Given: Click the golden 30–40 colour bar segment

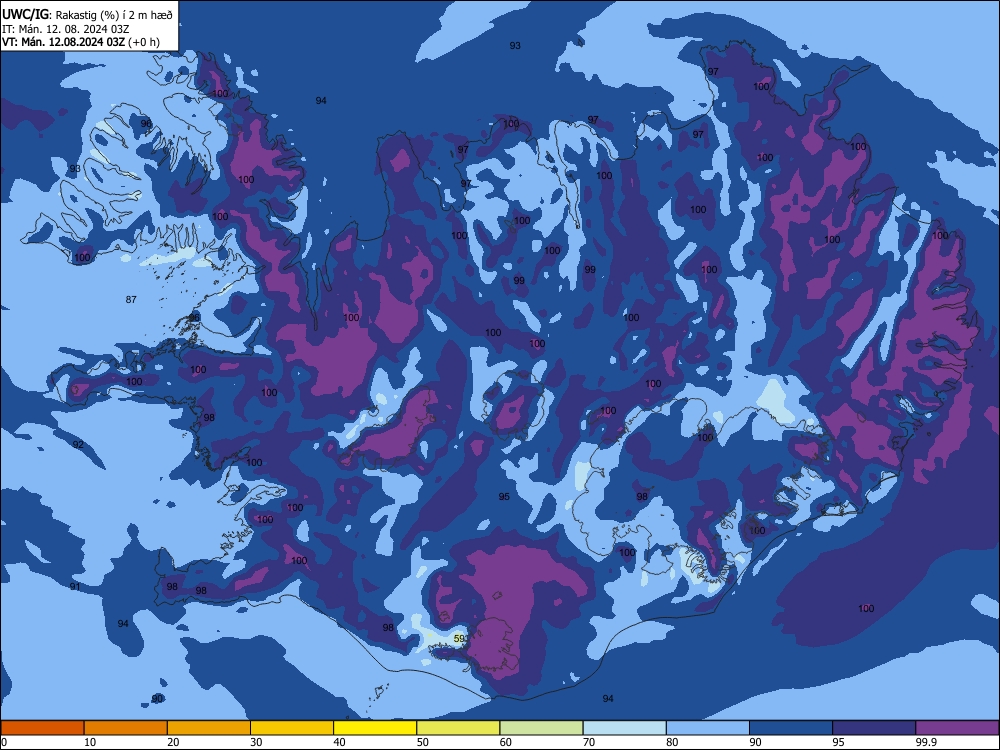Looking at the screenshot, I should click(x=292, y=728).
